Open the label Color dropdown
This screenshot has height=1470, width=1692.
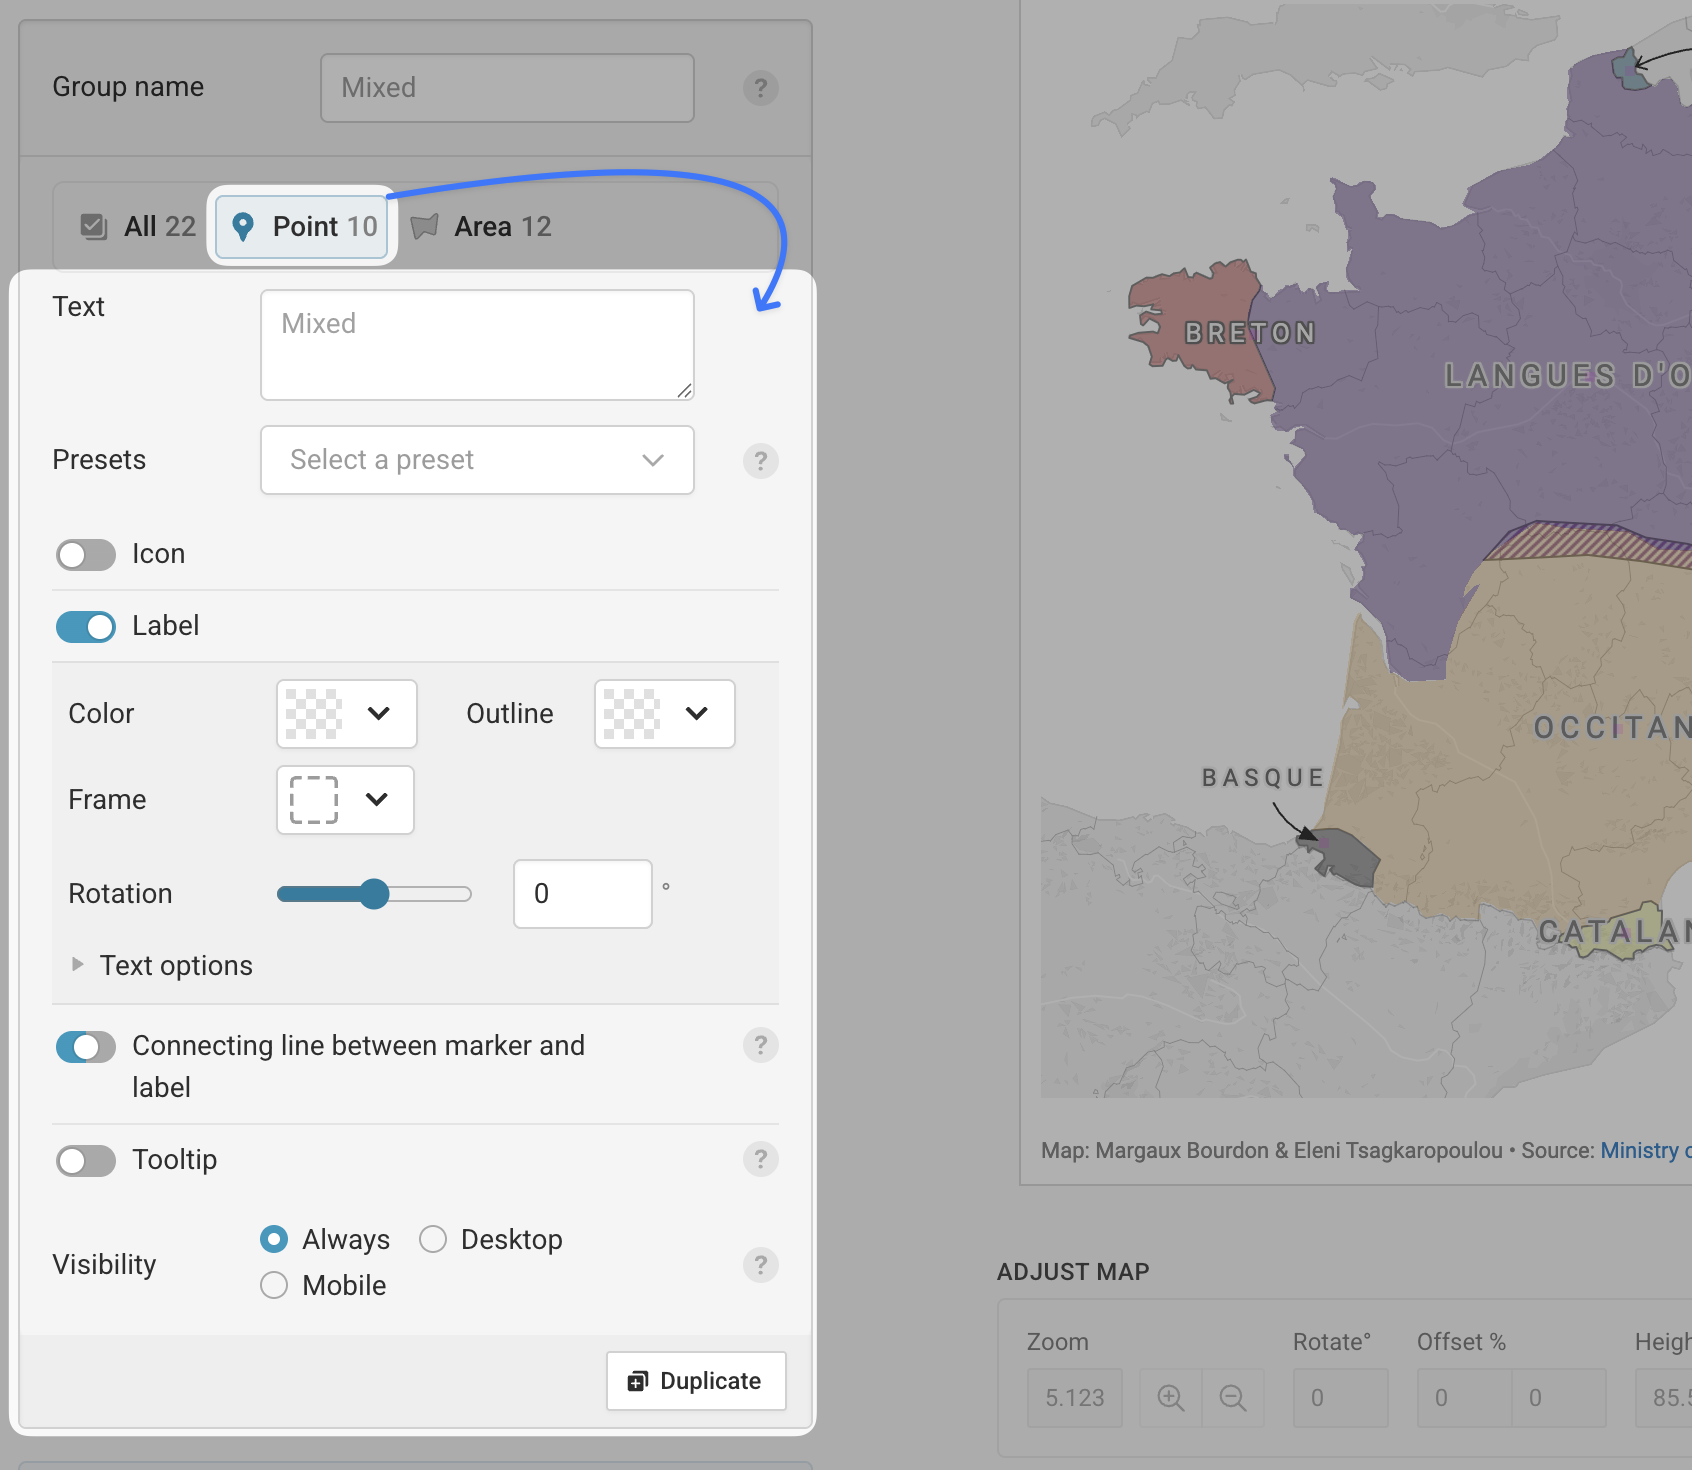click(347, 714)
